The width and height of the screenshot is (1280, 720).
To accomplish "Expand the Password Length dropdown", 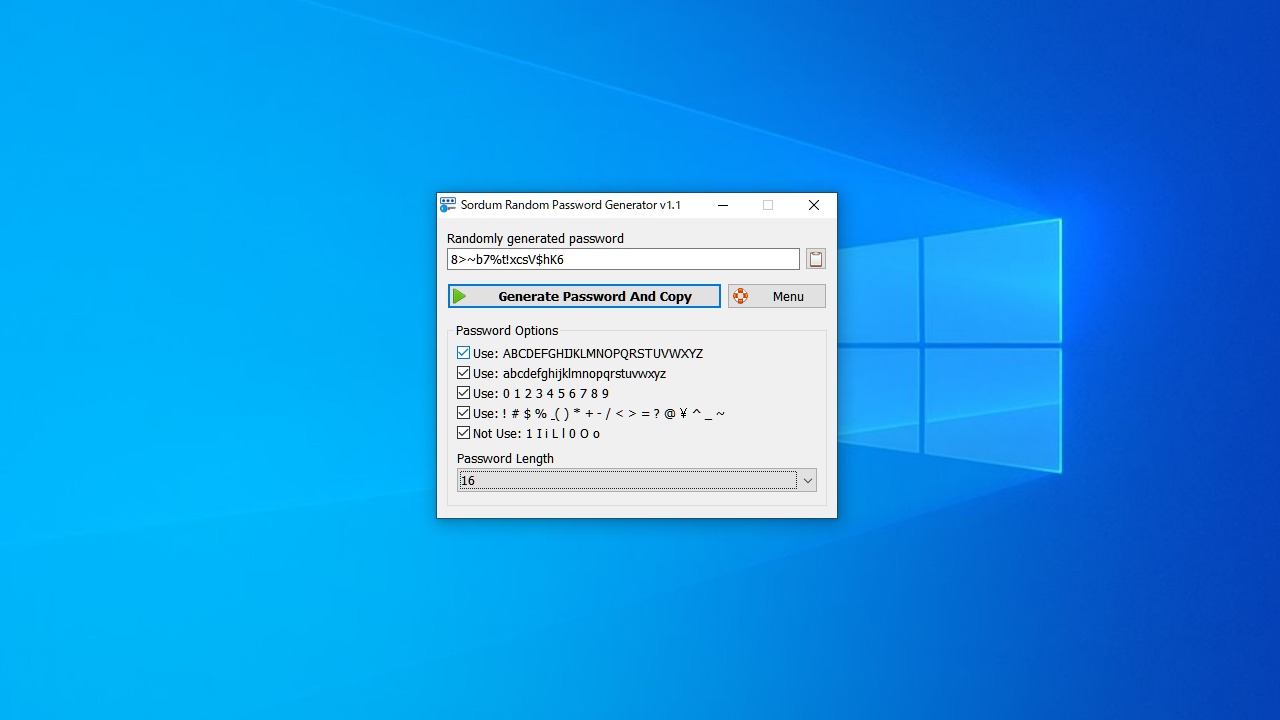I will (x=807, y=480).
